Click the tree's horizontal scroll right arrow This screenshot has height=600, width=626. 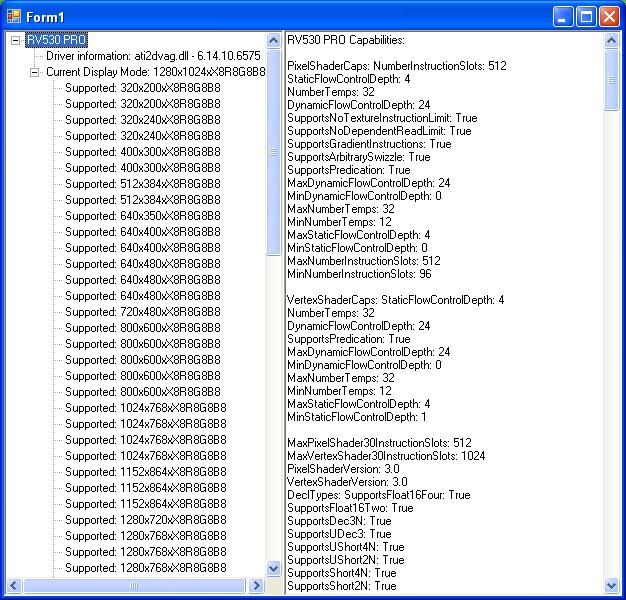click(258, 584)
